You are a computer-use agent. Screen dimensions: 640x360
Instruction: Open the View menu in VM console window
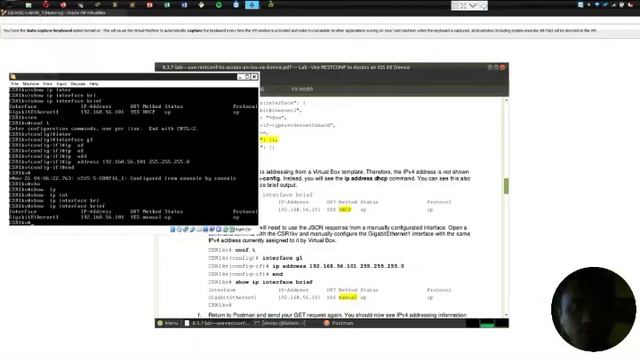click(47, 84)
